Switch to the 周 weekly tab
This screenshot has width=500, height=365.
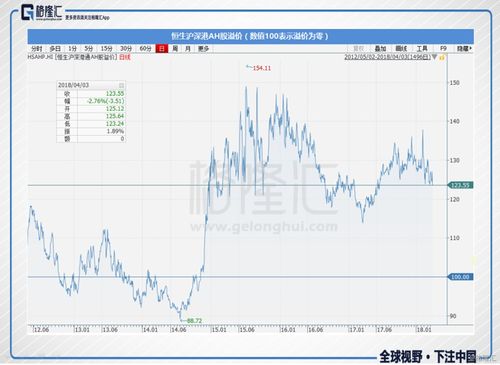point(175,49)
